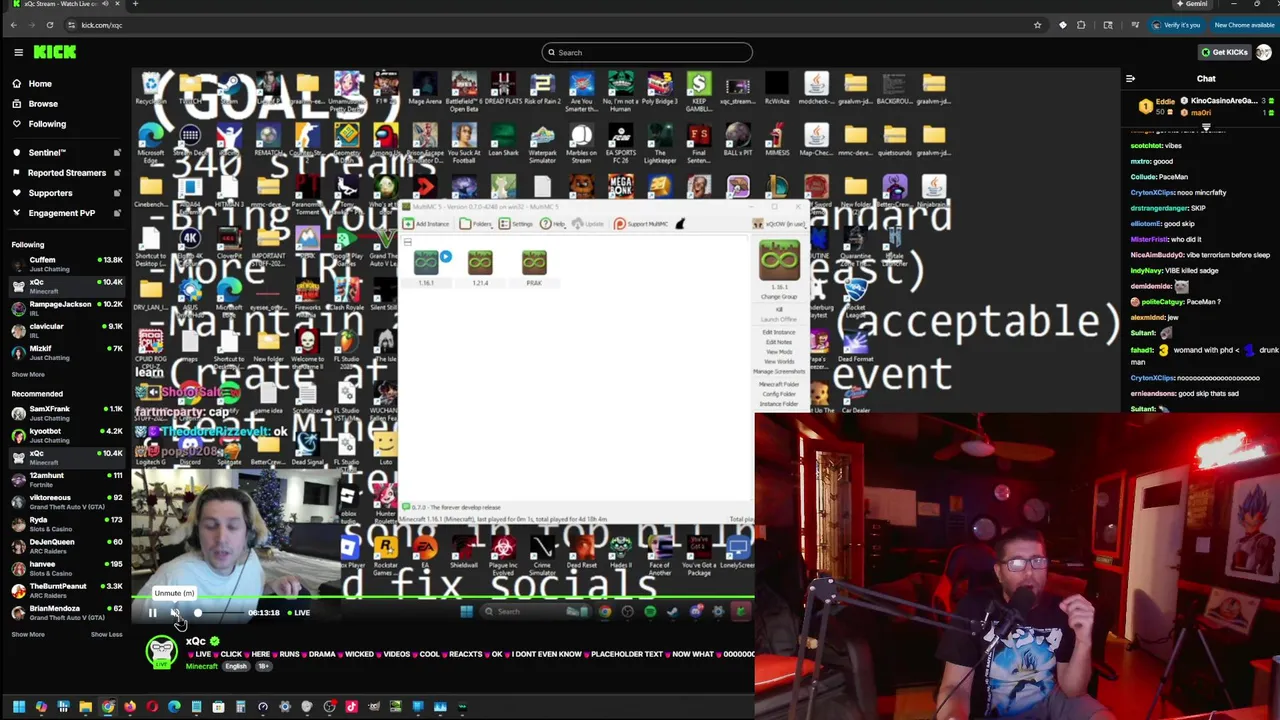Open xQc channel avatar
The height and width of the screenshot is (720, 1280).
click(161, 652)
